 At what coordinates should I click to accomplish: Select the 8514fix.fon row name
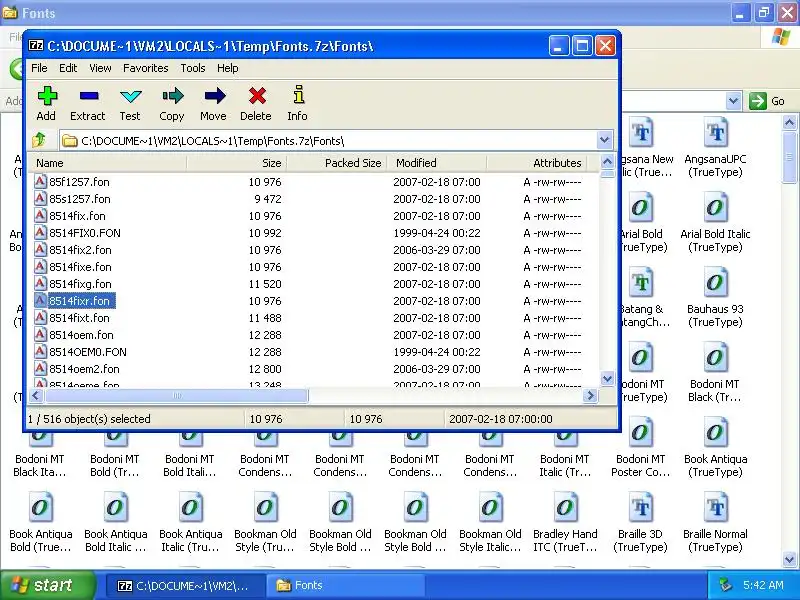click(x=77, y=216)
